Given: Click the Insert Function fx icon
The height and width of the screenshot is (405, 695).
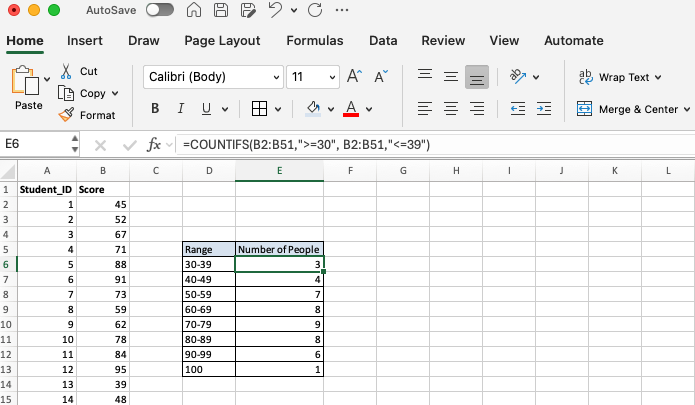Looking at the screenshot, I should pos(154,145).
